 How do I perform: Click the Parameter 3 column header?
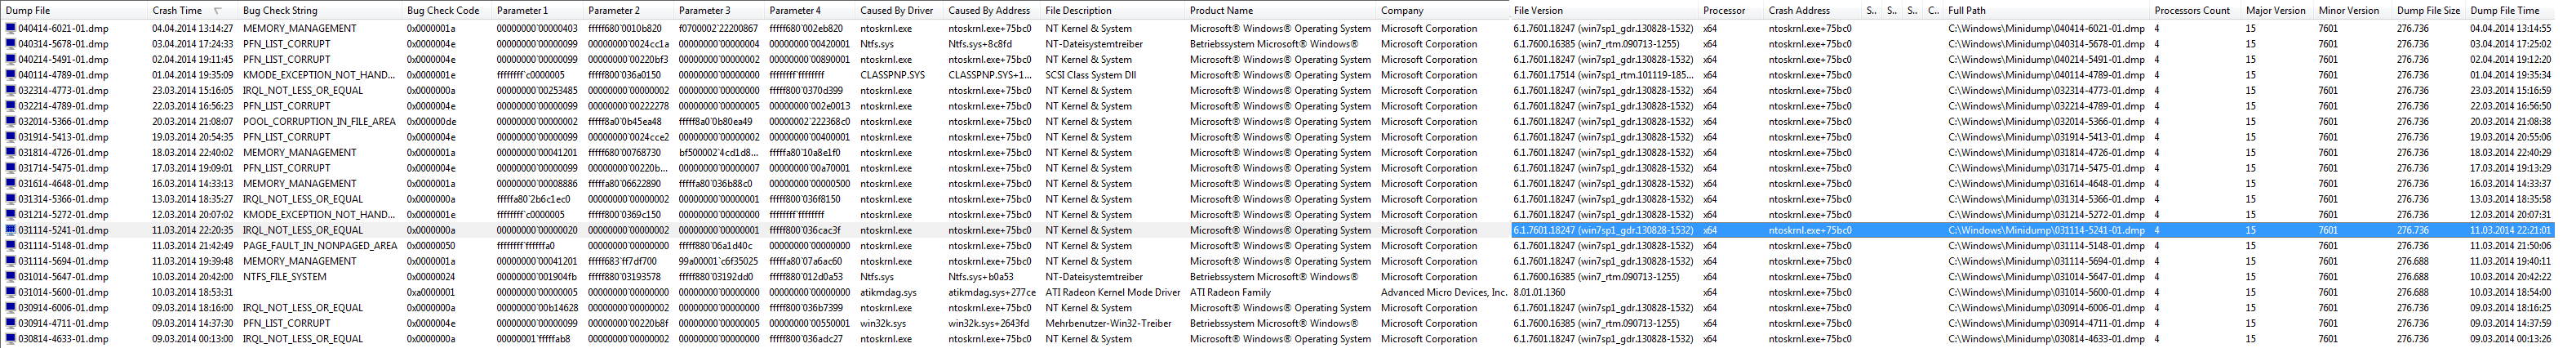720,10
